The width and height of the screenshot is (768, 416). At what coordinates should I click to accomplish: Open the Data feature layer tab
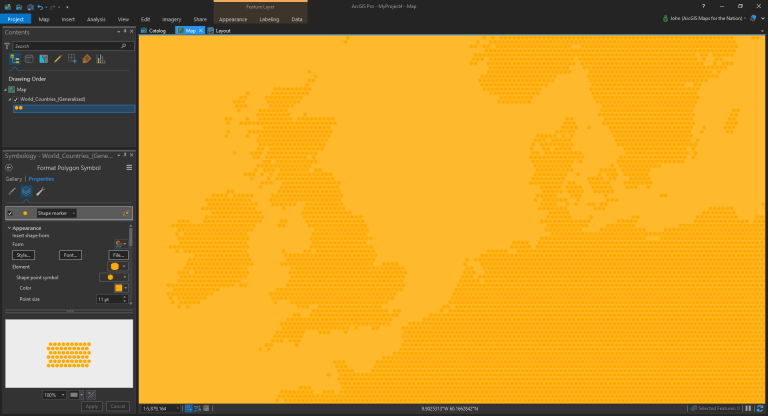[297, 19]
